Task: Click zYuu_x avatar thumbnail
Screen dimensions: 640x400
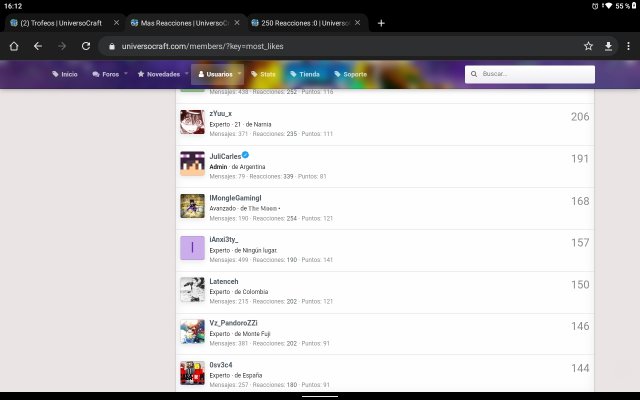Action: (192, 123)
